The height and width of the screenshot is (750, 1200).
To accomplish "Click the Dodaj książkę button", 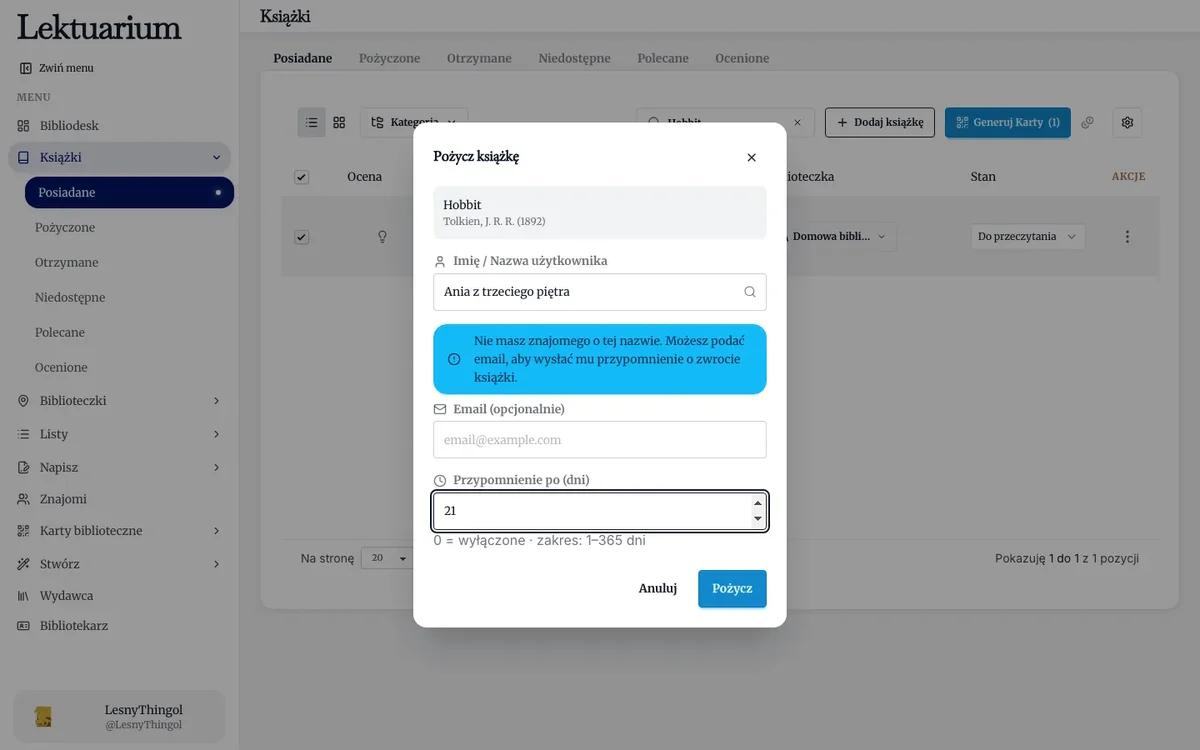I will (880, 122).
